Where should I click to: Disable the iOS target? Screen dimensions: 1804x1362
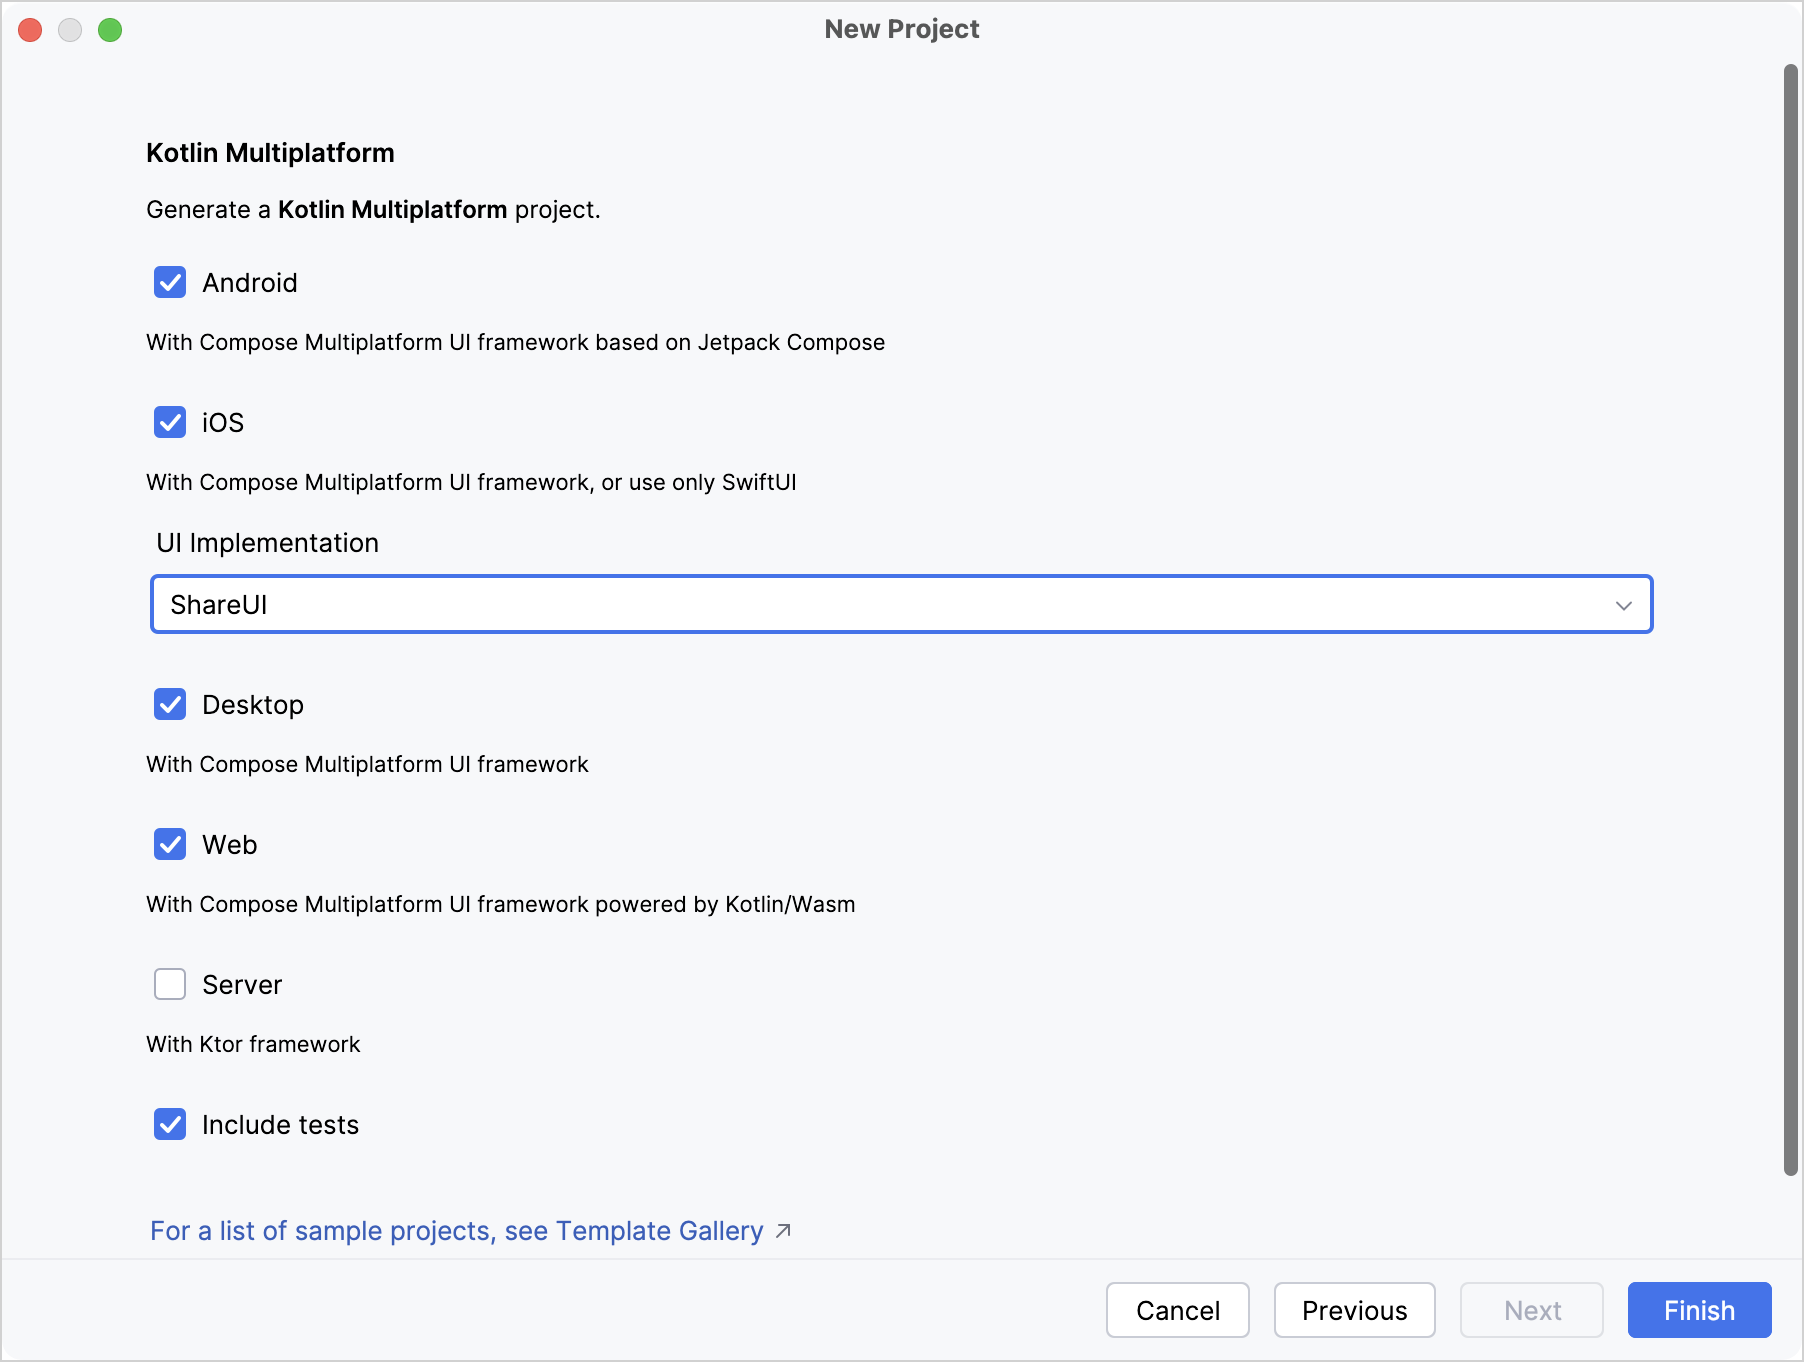click(x=170, y=423)
